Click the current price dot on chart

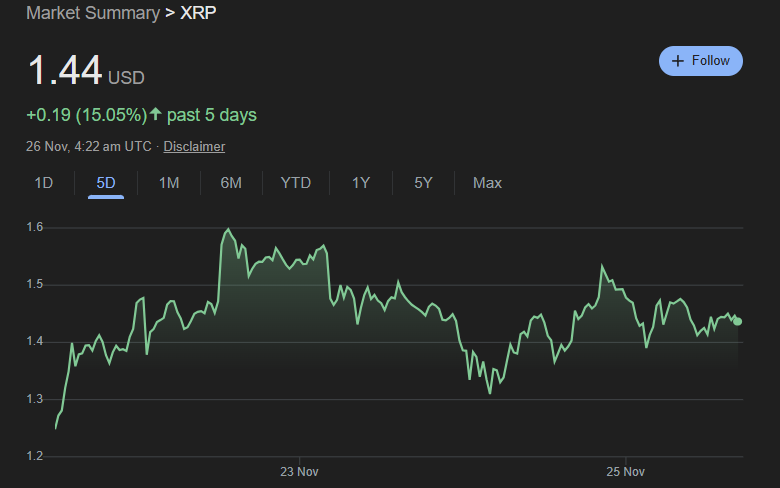pos(738,321)
